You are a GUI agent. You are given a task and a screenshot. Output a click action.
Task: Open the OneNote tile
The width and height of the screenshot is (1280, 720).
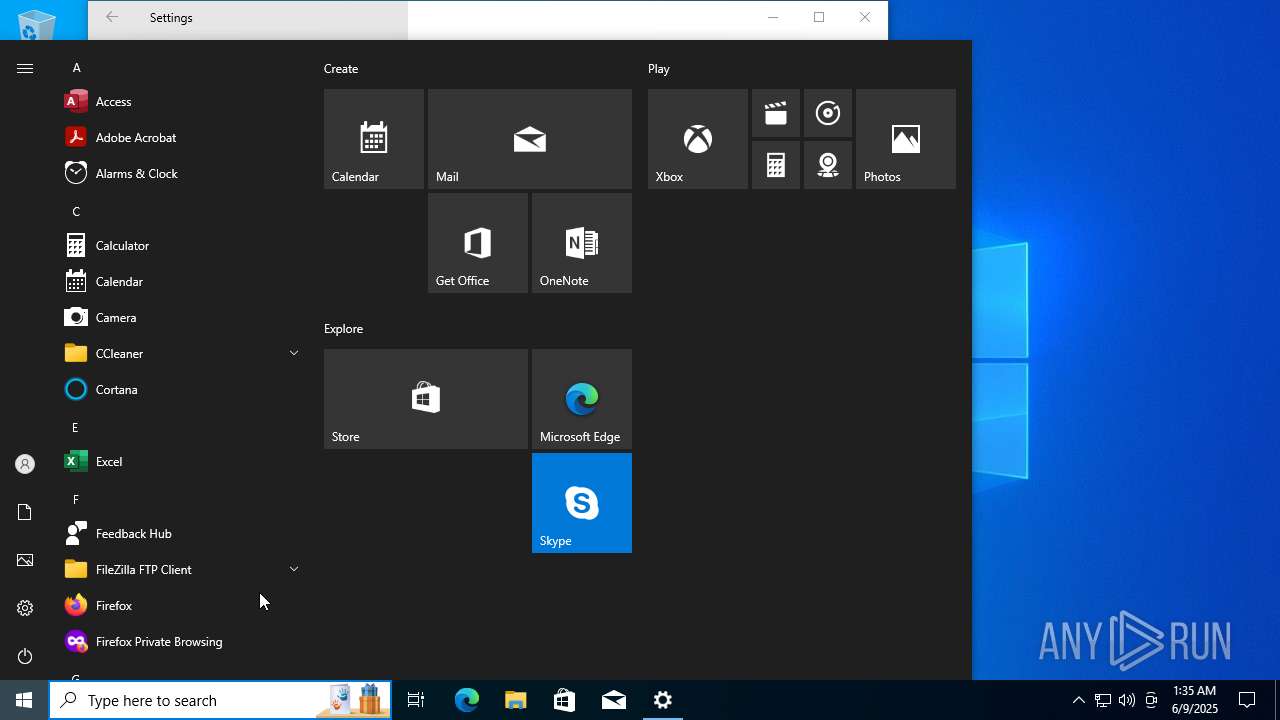coord(582,243)
